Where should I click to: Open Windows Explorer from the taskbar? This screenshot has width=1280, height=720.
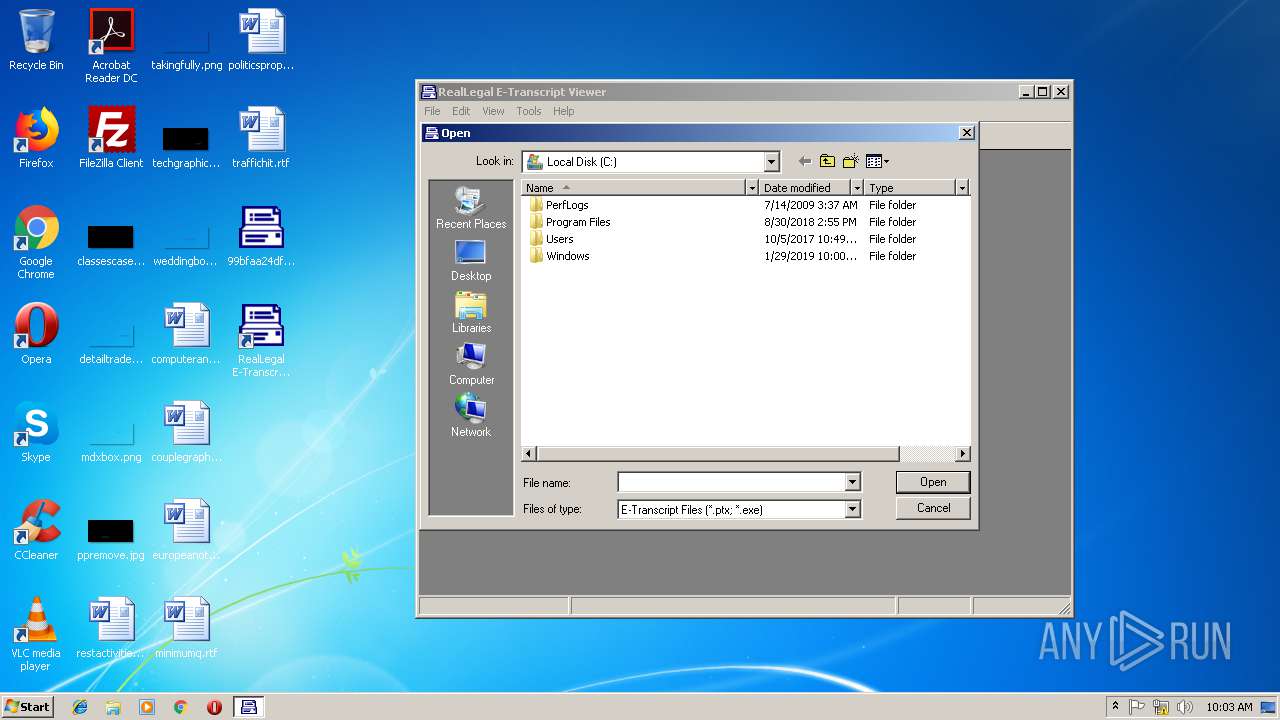coord(113,707)
